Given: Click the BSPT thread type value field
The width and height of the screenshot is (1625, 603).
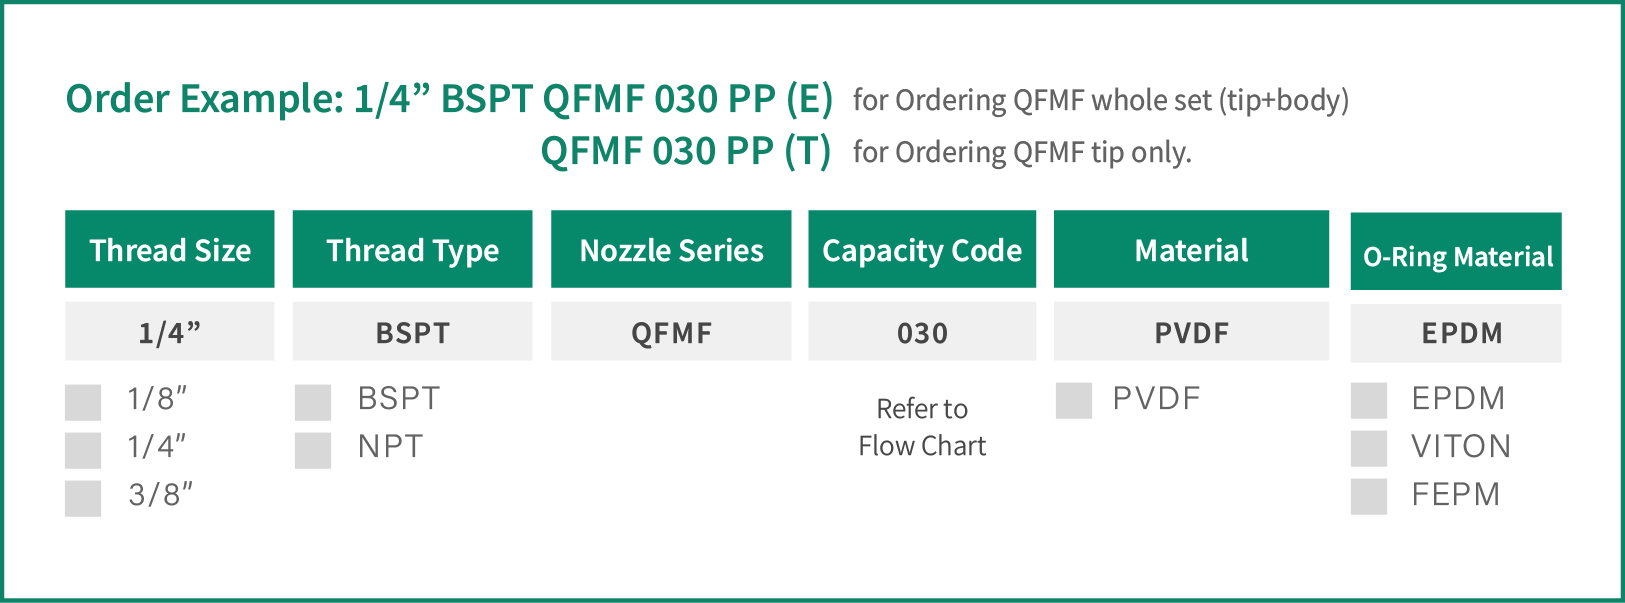Looking at the screenshot, I should [x=412, y=331].
